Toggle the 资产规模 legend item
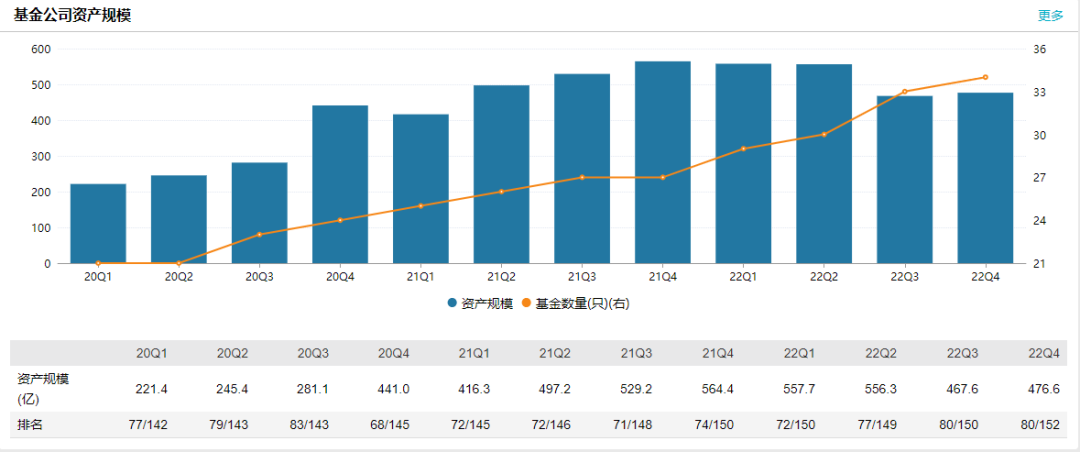Viewport: 1080px width, 452px height. (x=480, y=303)
